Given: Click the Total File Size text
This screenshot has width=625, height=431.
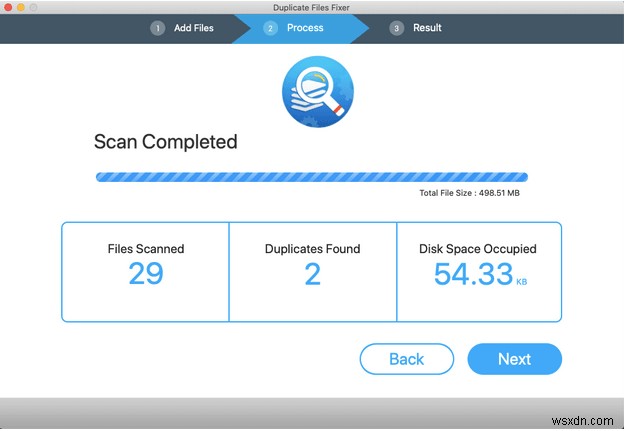Looking at the screenshot, I should [x=469, y=193].
